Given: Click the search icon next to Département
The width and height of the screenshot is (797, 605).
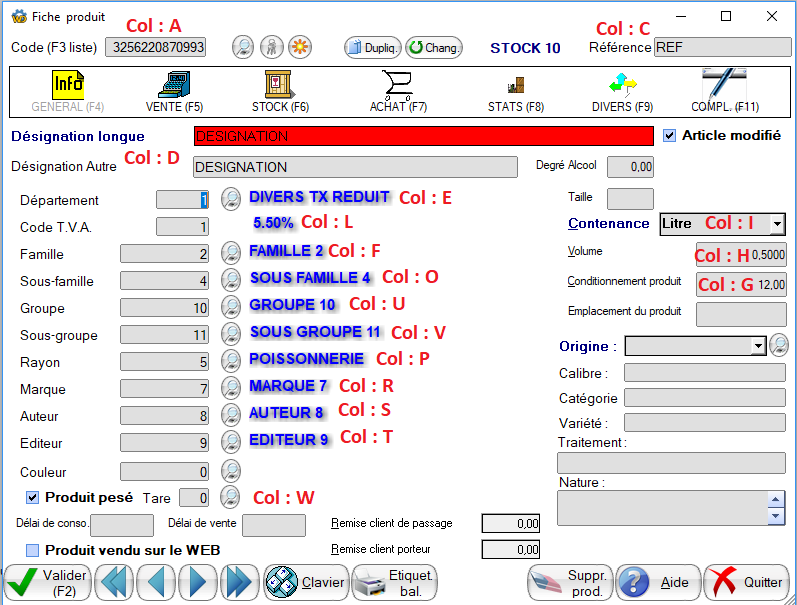Looking at the screenshot, I should [231, 199].
